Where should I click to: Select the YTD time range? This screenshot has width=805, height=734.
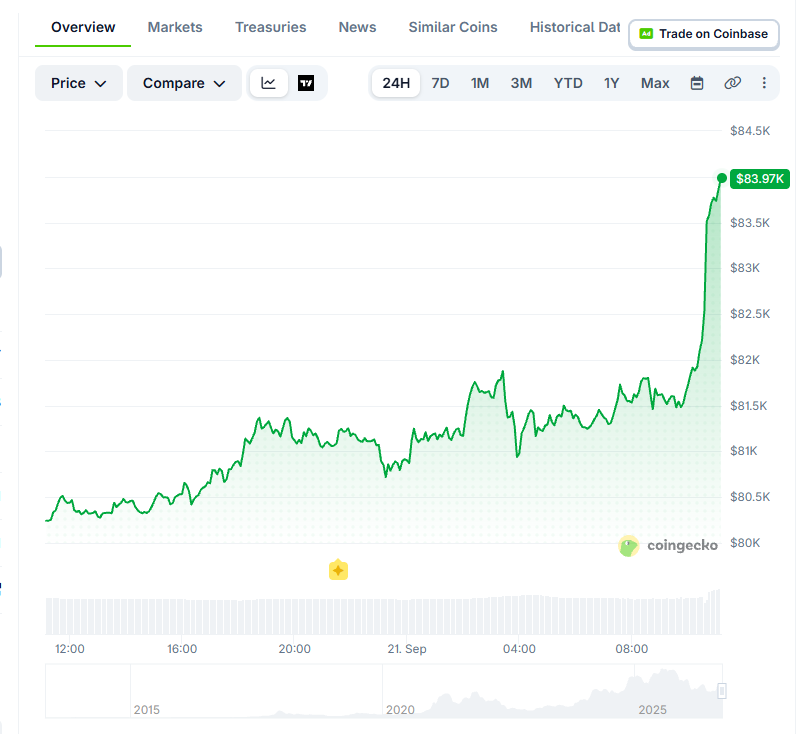568,83
